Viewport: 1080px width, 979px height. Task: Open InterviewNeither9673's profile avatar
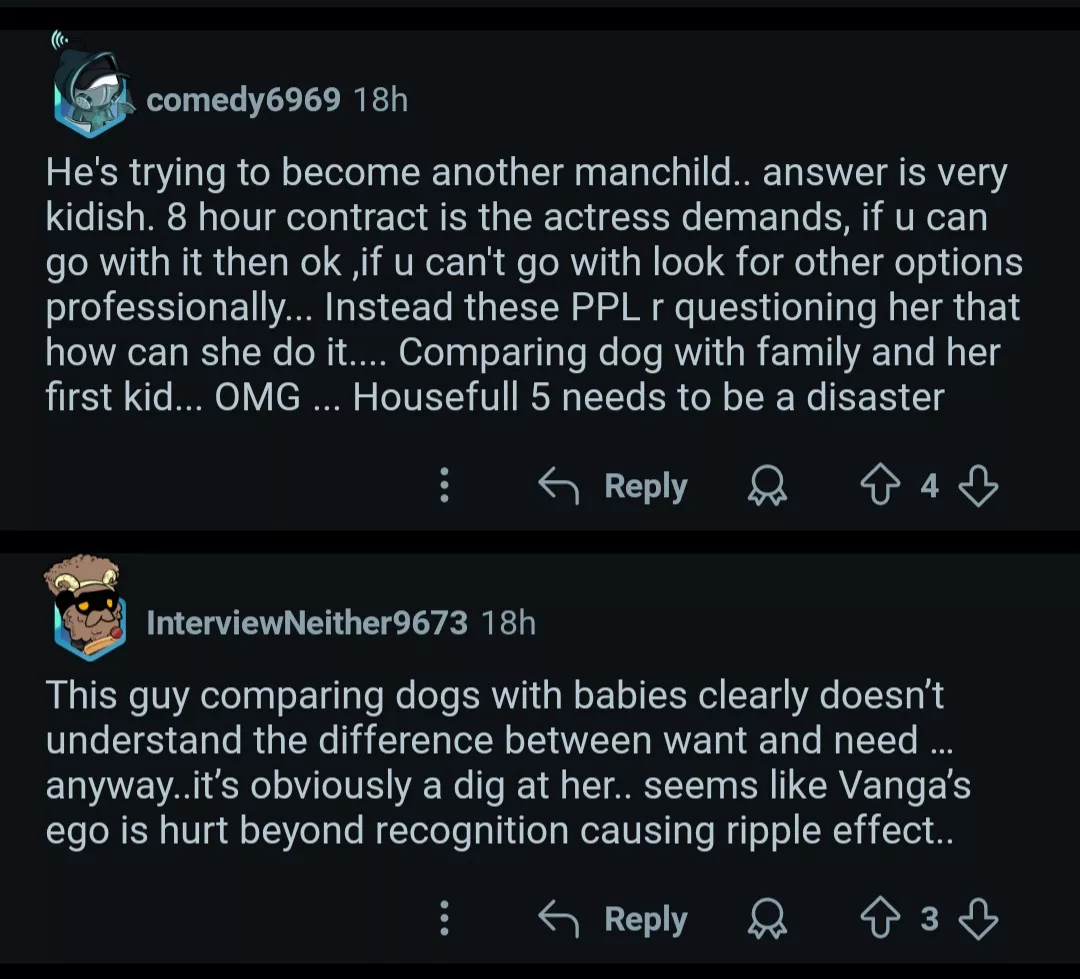87,611
